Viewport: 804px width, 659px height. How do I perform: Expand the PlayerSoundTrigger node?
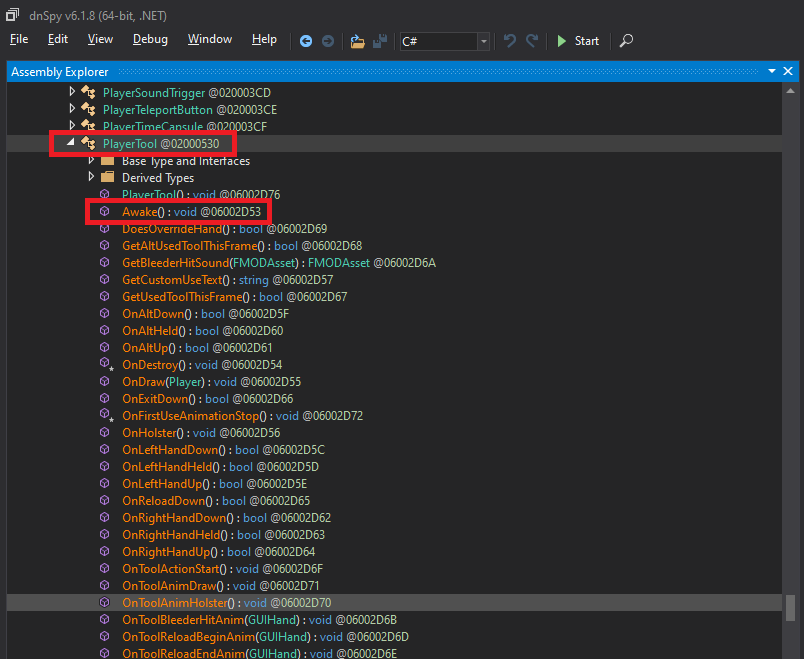click(x=71, y=92)
